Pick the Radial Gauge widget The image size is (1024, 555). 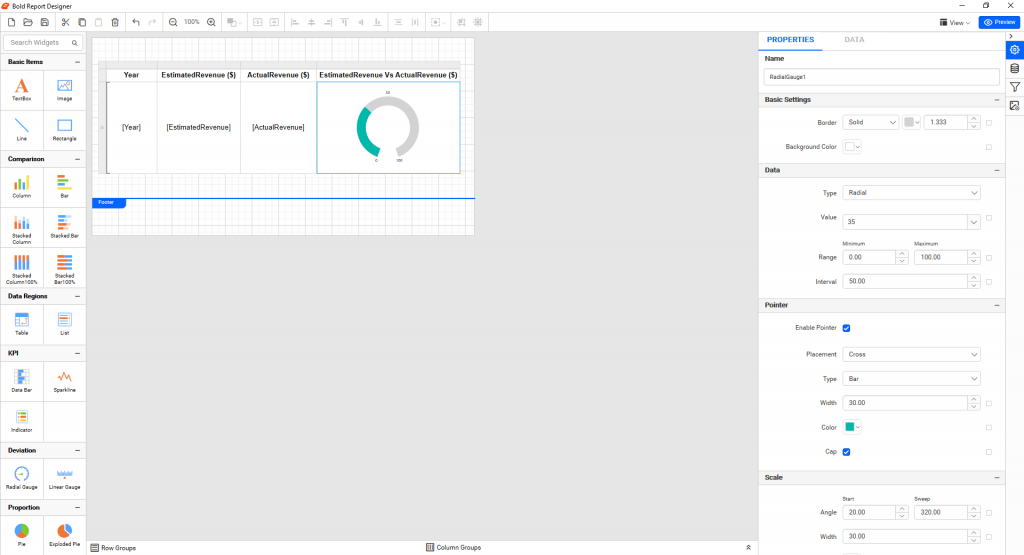[x=22, y=478]
